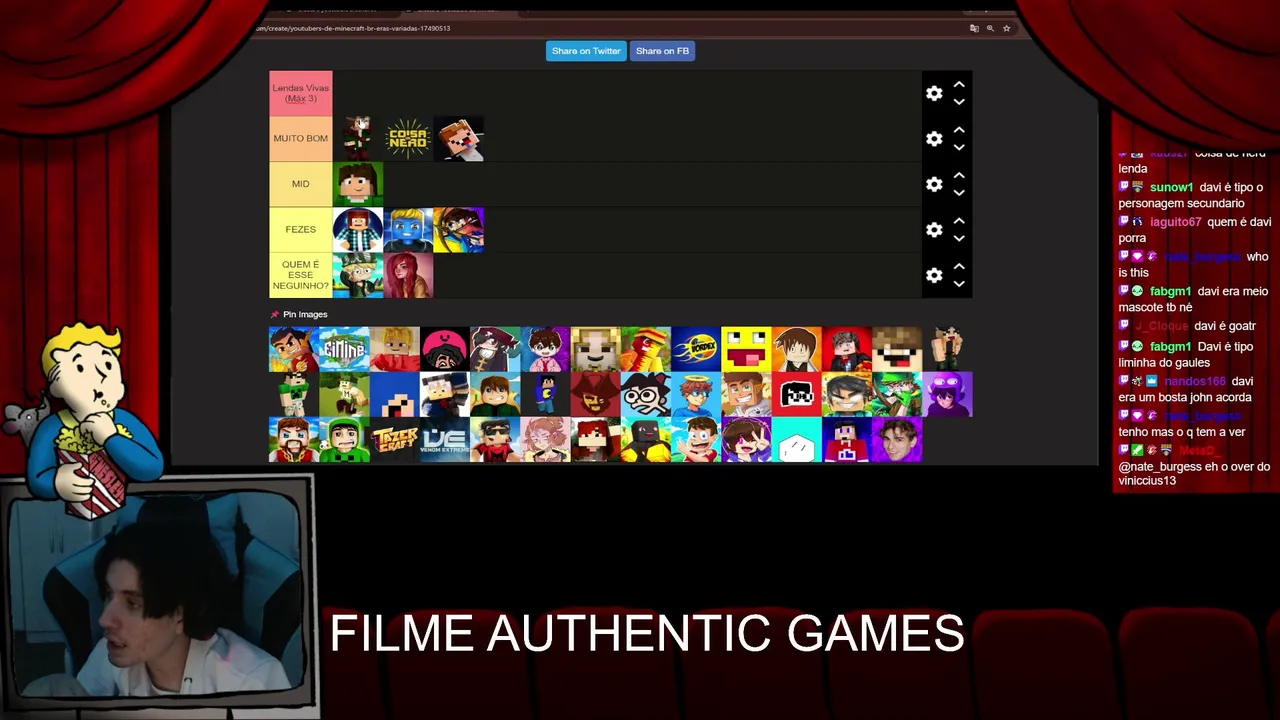The image size is (1280, 720).
Task: Open settings gear for Lendas Vivas tier
Action: [x=934, y=93]
